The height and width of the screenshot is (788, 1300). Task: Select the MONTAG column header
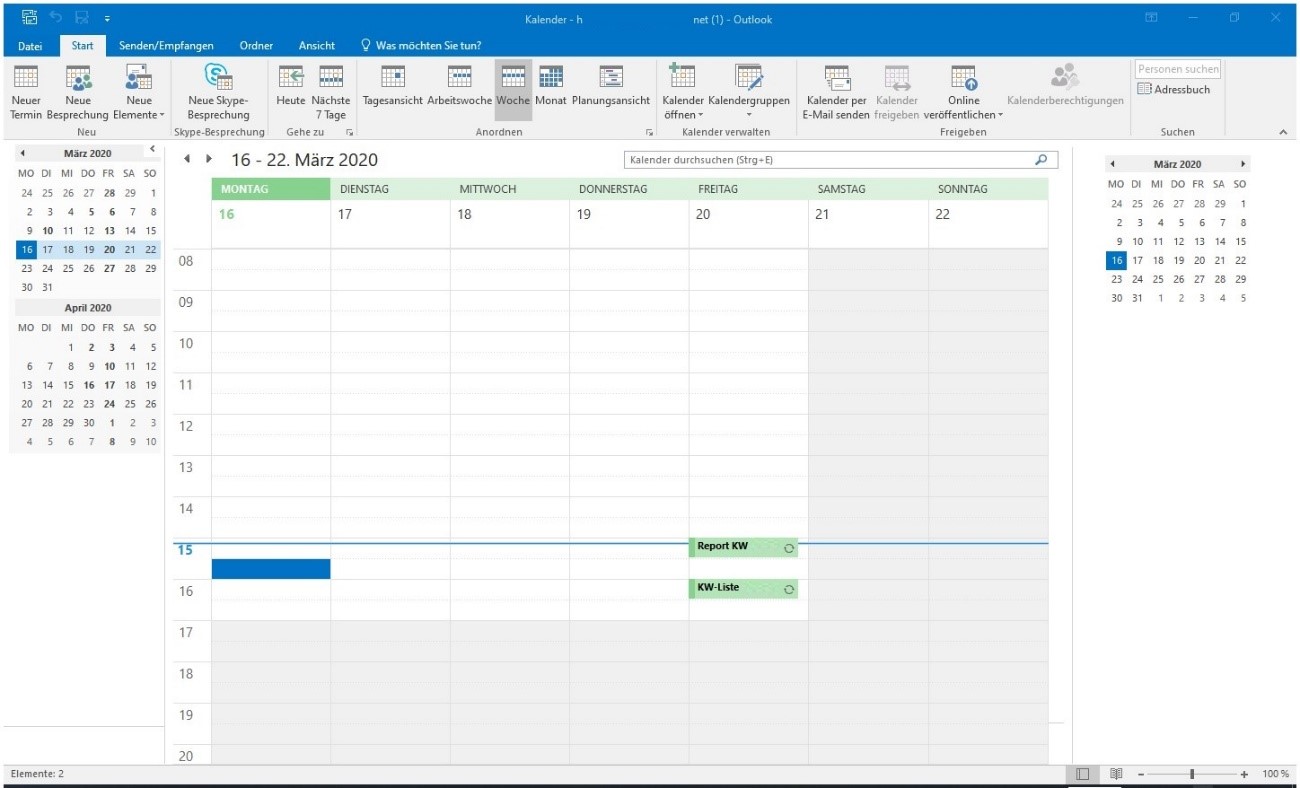pos(271,189)
